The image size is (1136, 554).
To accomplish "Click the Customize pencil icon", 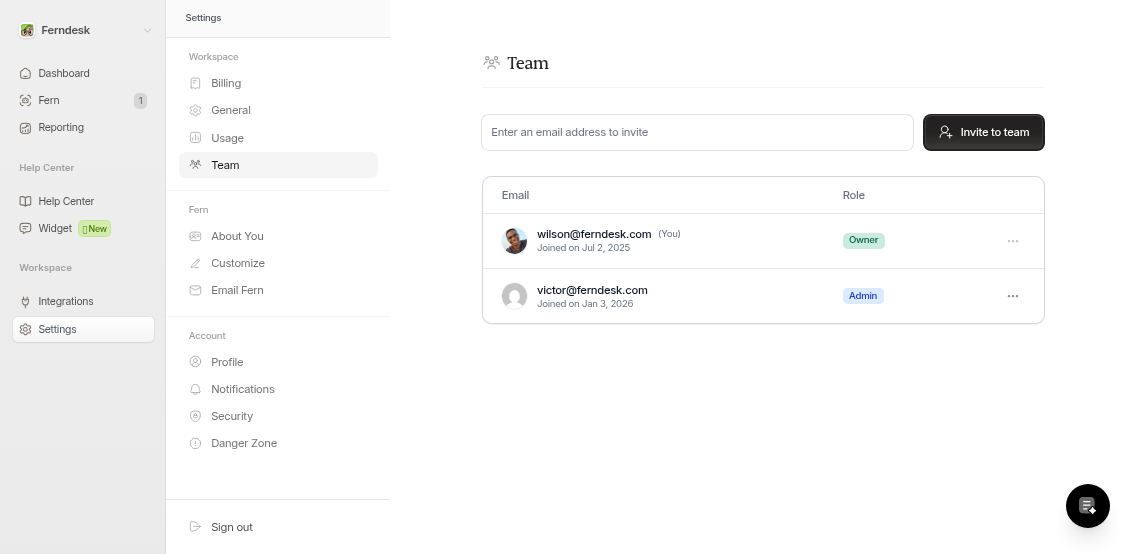I will coord(196,263).
